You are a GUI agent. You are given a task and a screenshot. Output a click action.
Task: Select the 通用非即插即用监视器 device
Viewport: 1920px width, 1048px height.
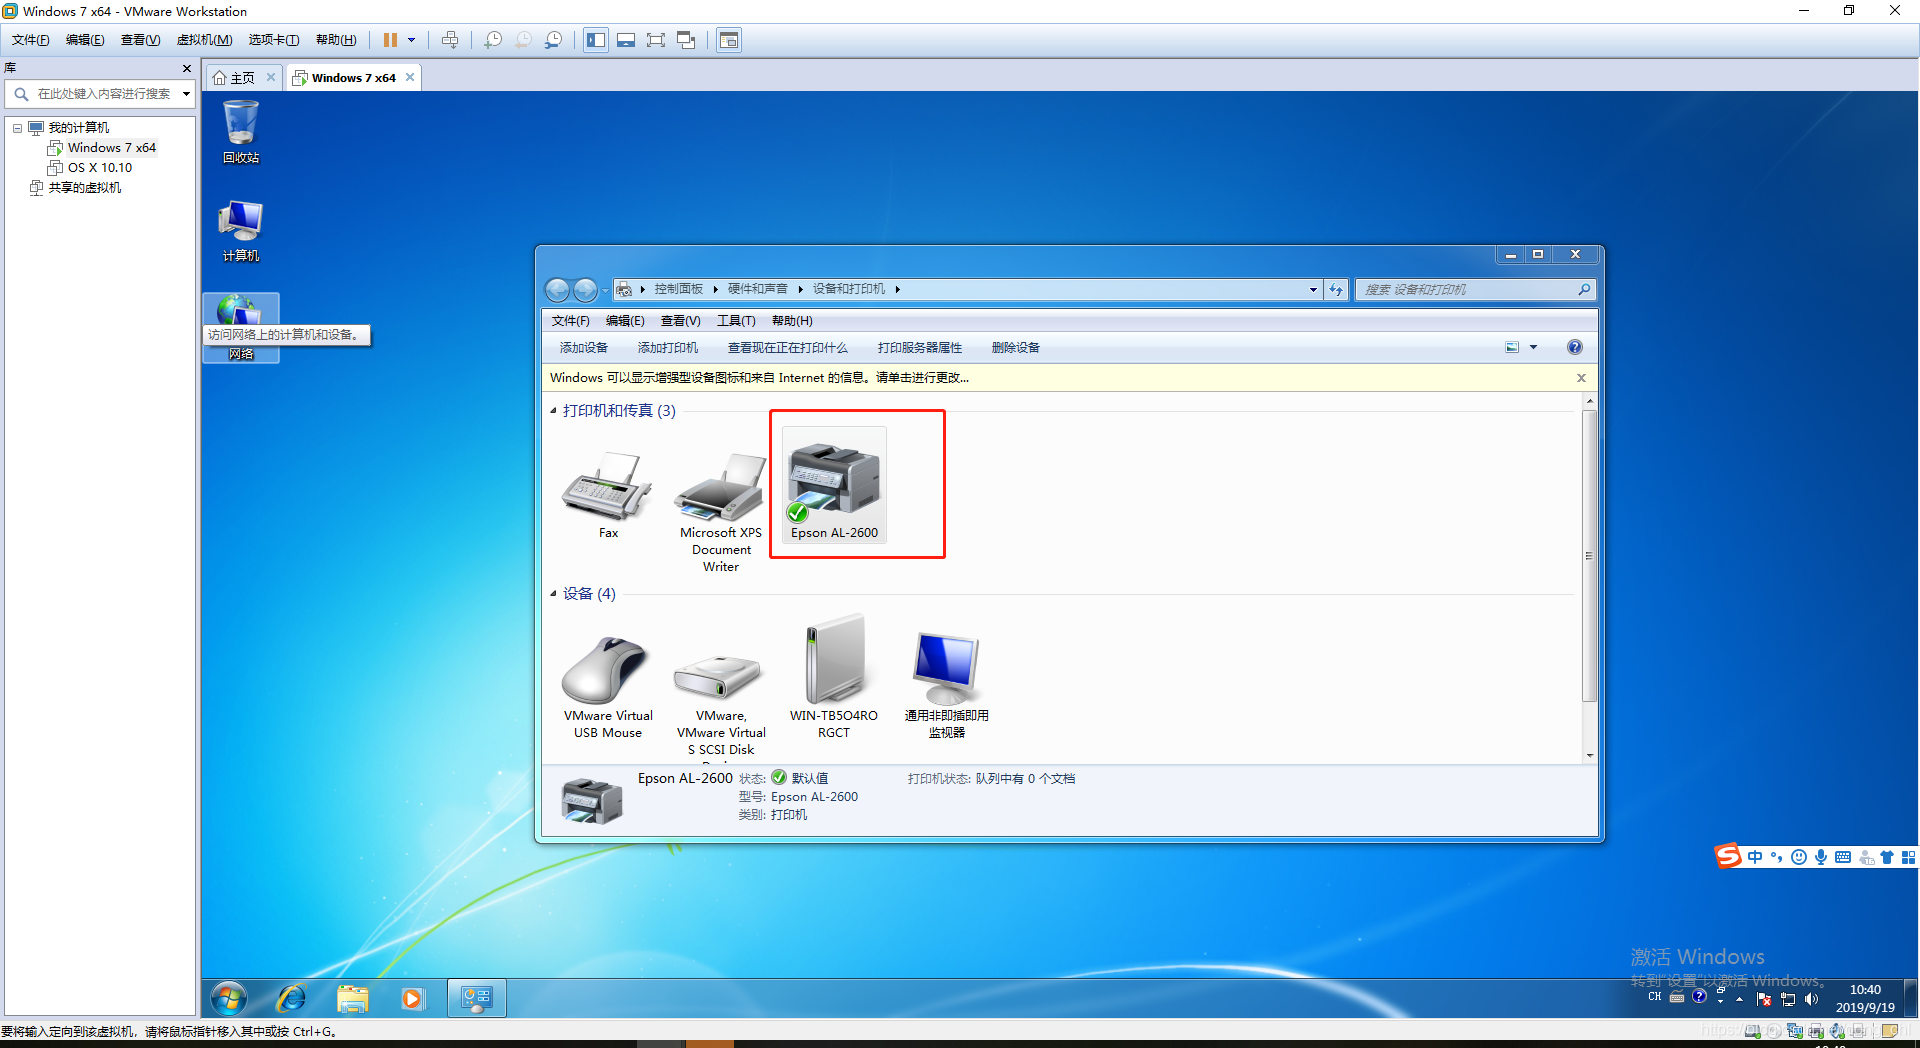(x=947, y=685)
